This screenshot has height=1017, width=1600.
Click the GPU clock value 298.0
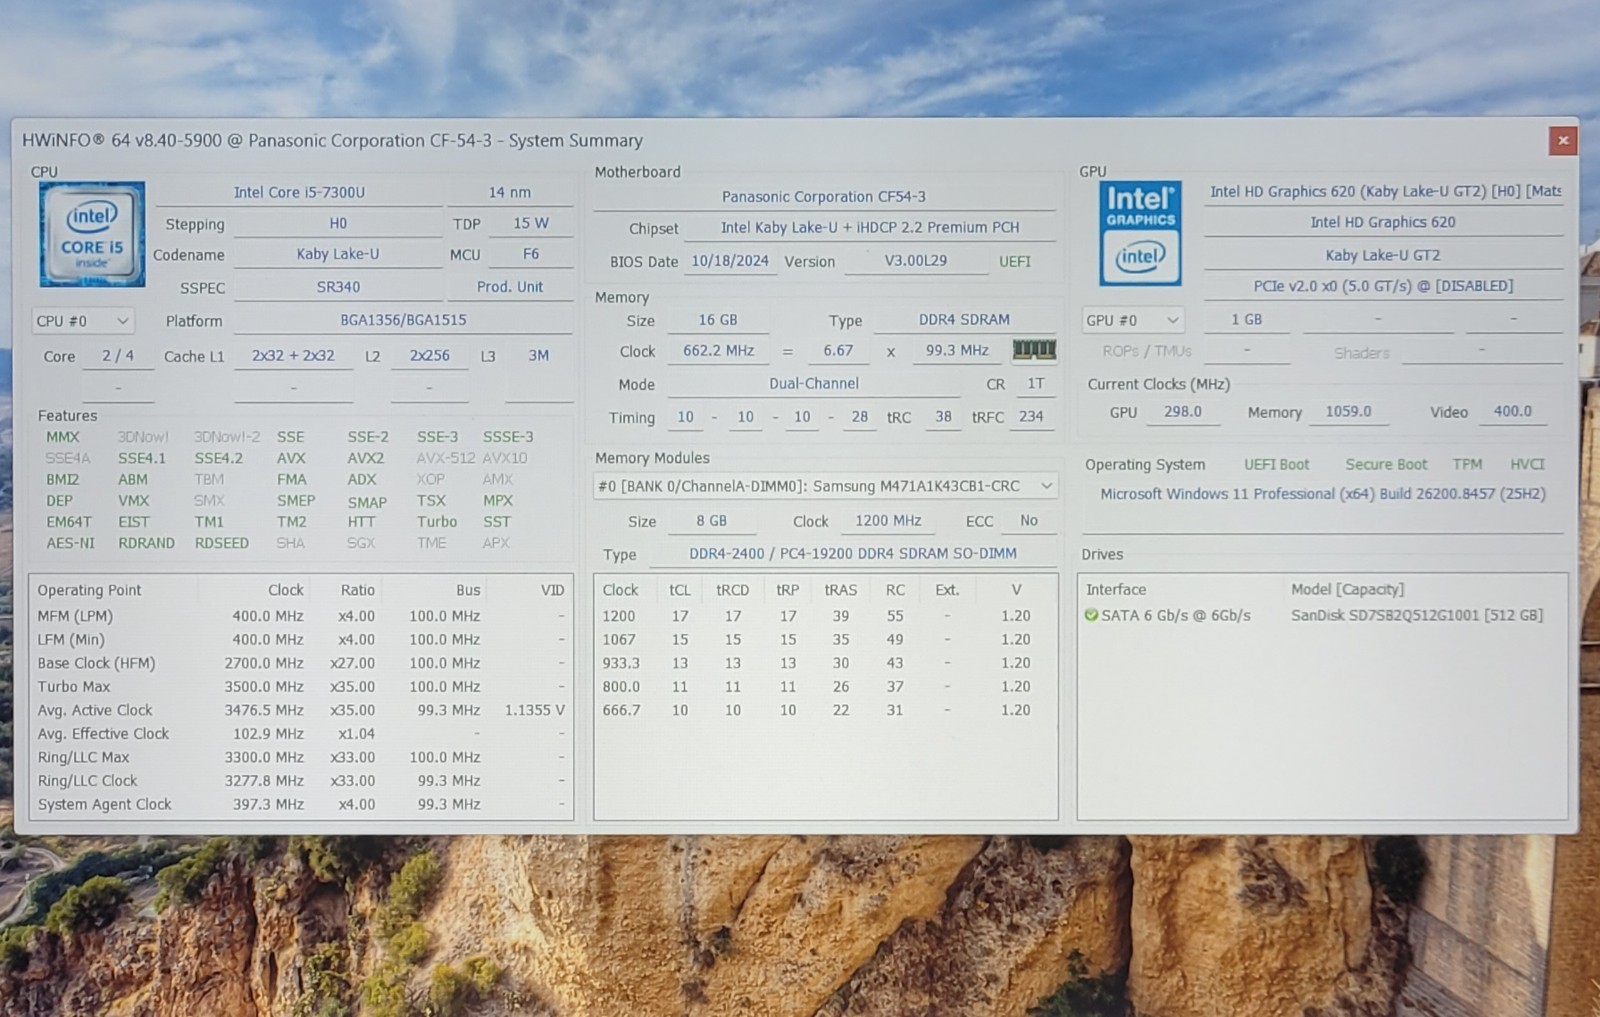[1183, 412]
